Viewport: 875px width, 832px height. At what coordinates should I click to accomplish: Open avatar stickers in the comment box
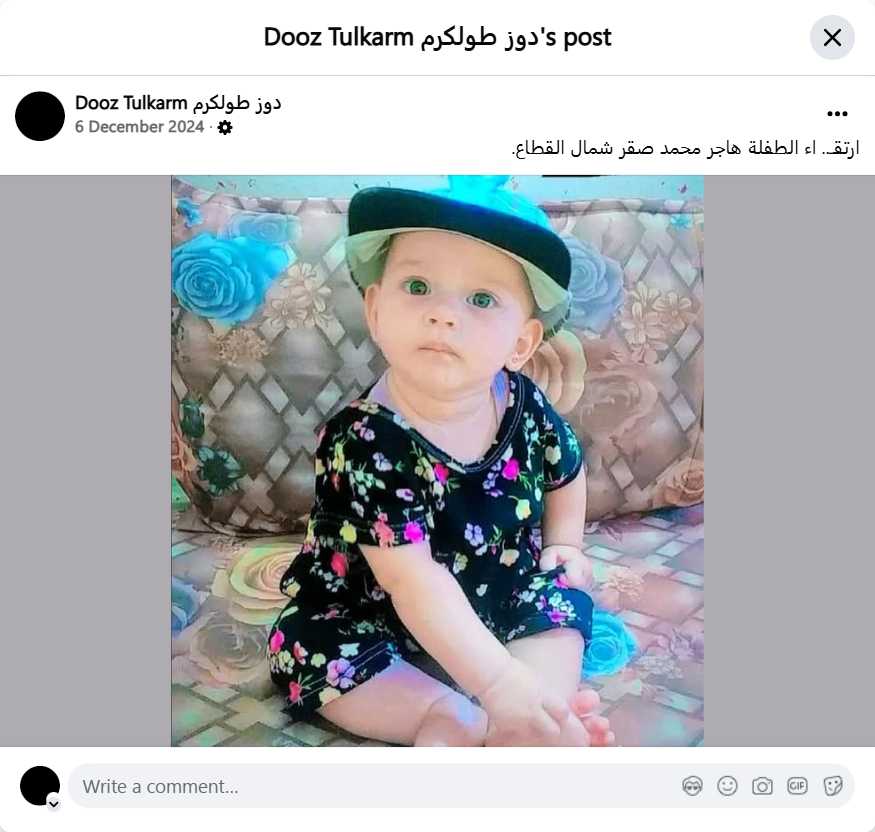(x=692, y=786)
